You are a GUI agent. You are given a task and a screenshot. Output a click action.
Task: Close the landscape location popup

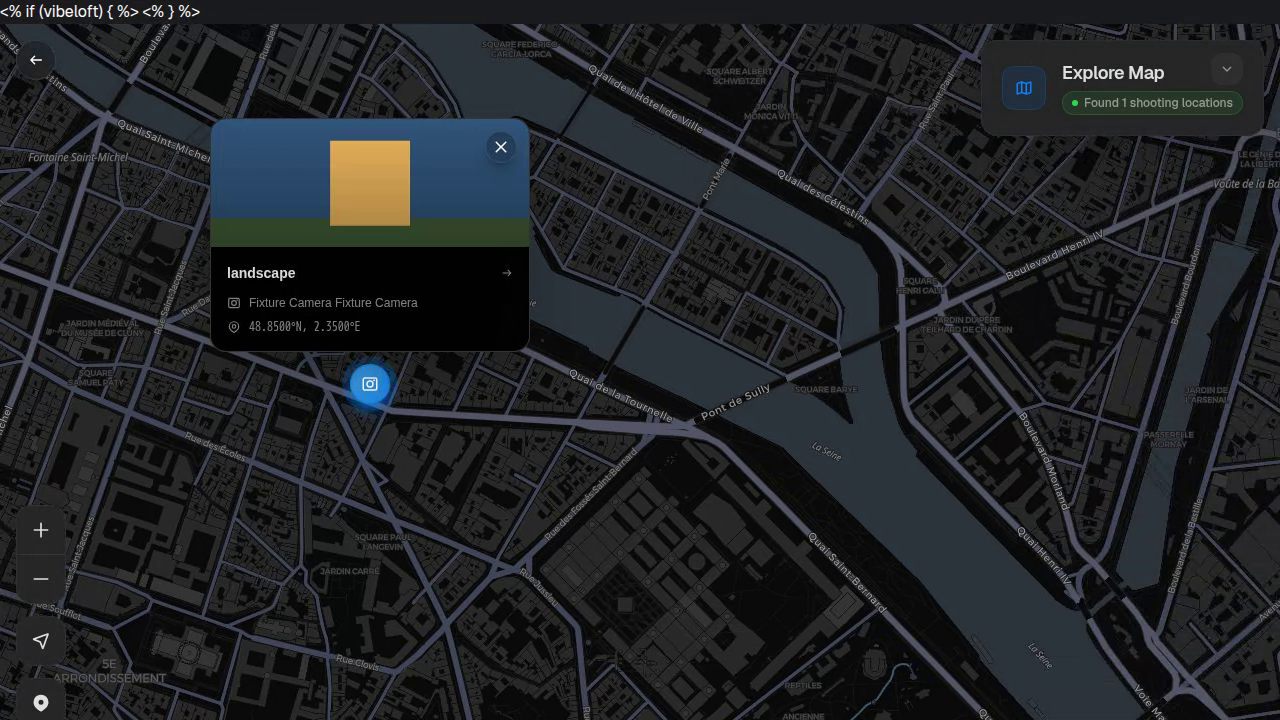tap(501, 147)
